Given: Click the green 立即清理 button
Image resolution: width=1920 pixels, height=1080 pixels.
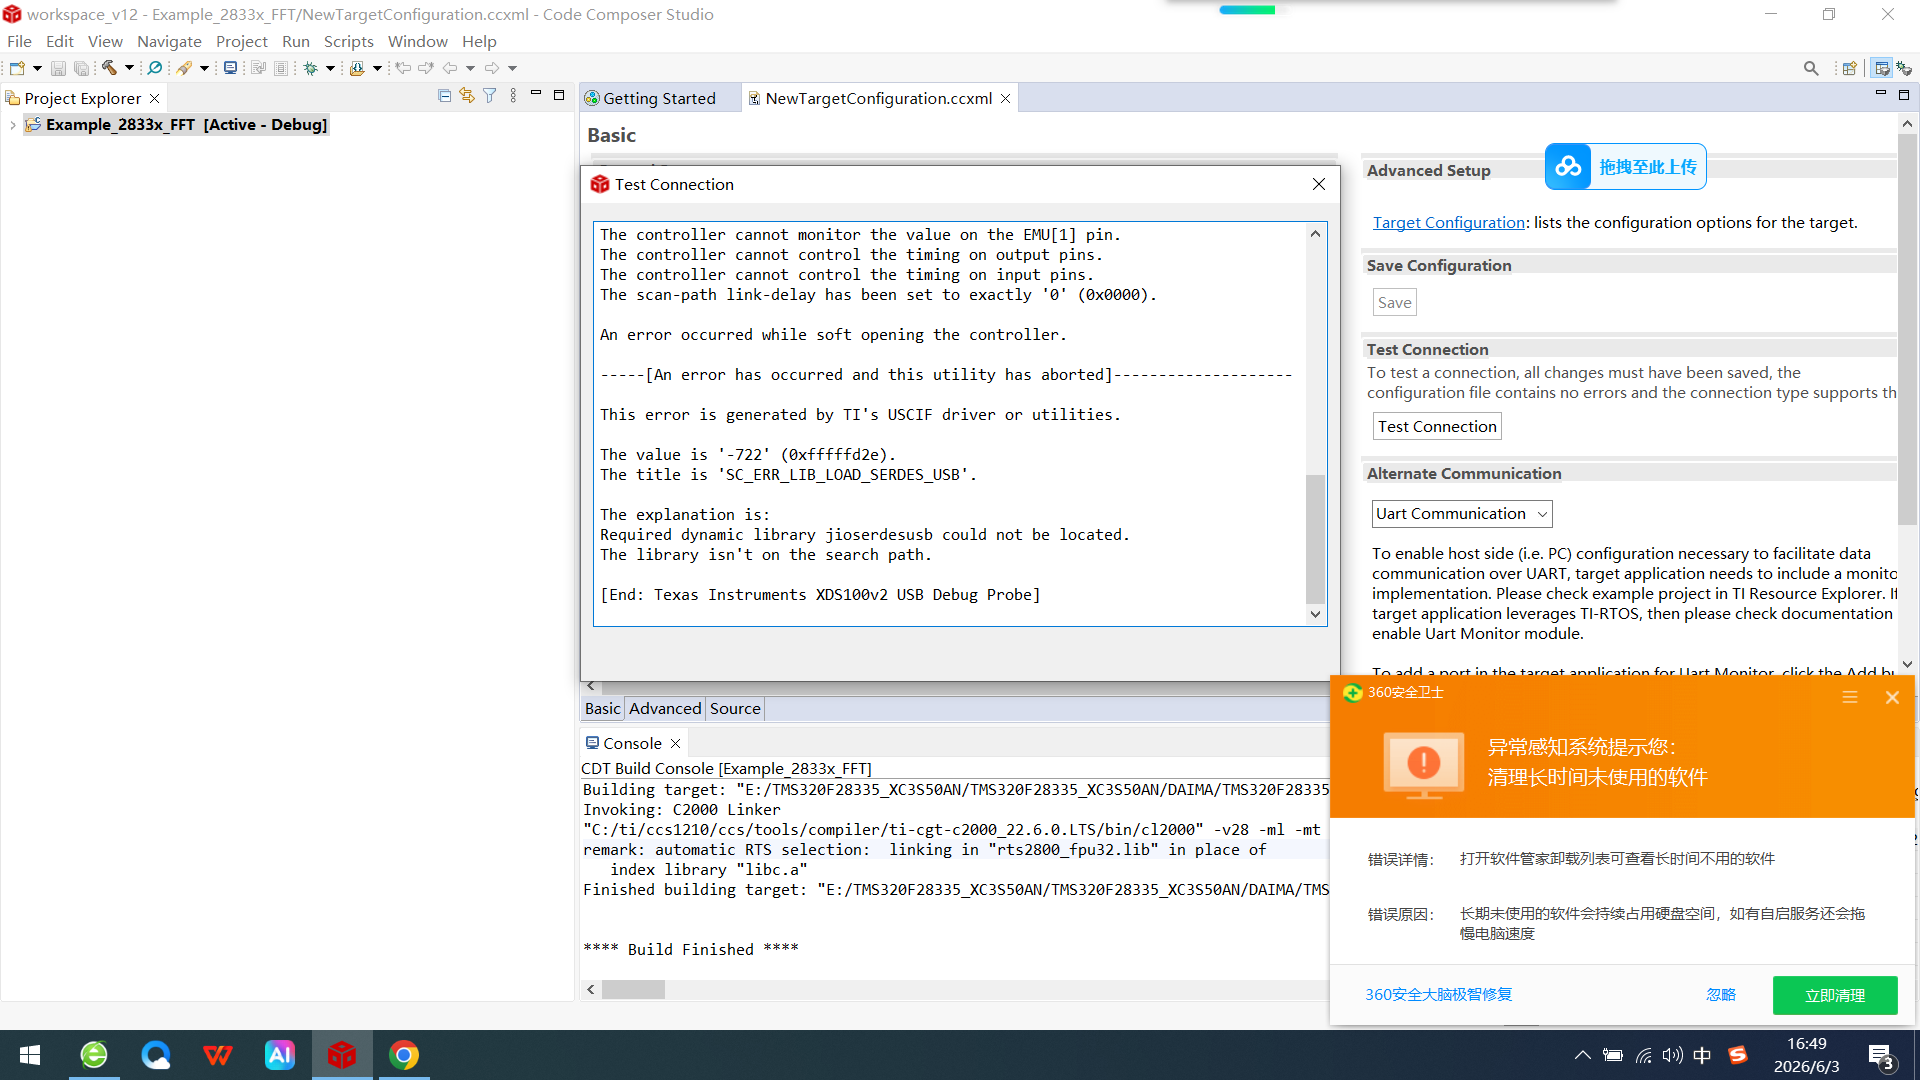Looking at the screenshot, I should coord(1834,995).
